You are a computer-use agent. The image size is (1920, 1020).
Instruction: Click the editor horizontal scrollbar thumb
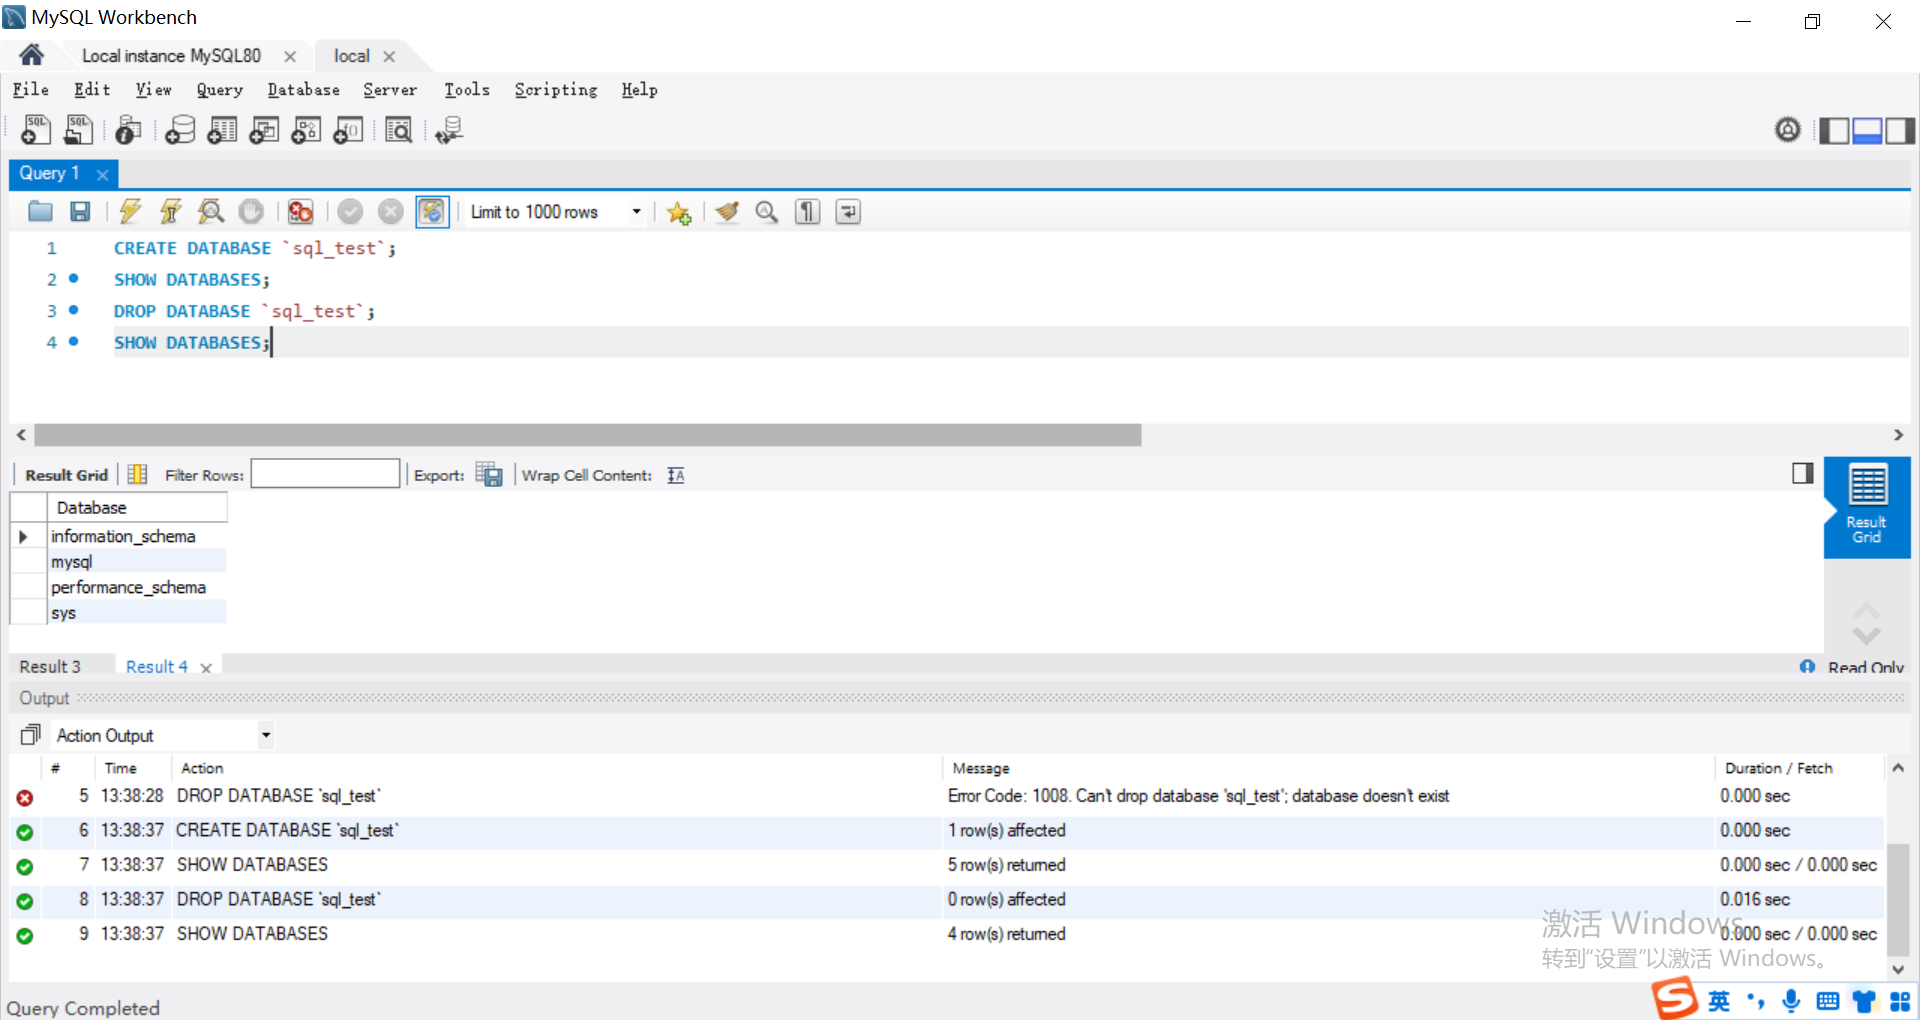tap(587, 435)
